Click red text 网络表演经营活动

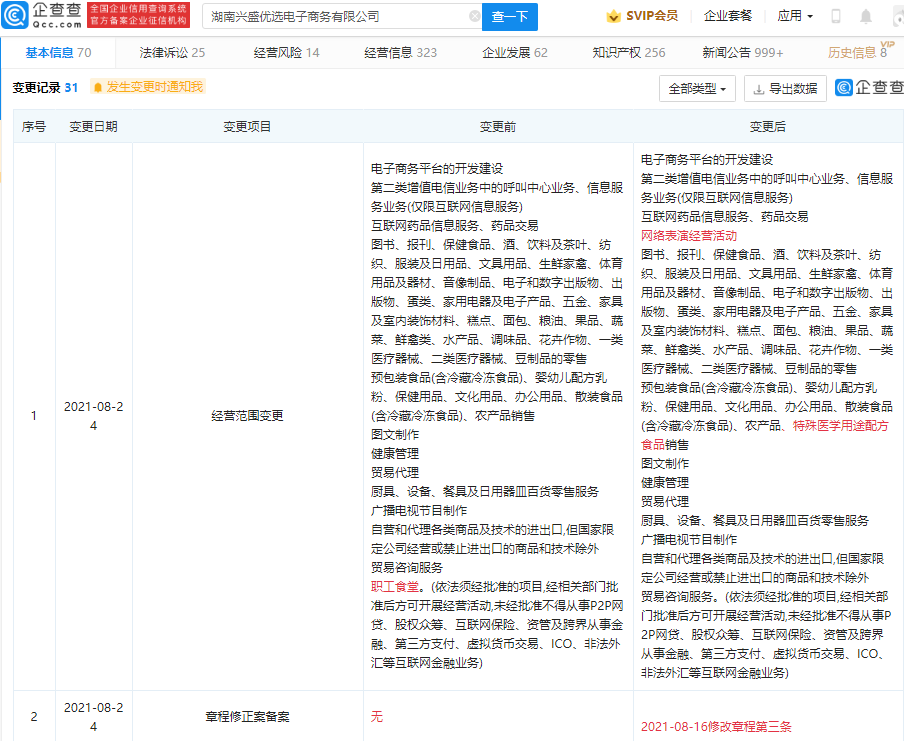pos(689,235)
